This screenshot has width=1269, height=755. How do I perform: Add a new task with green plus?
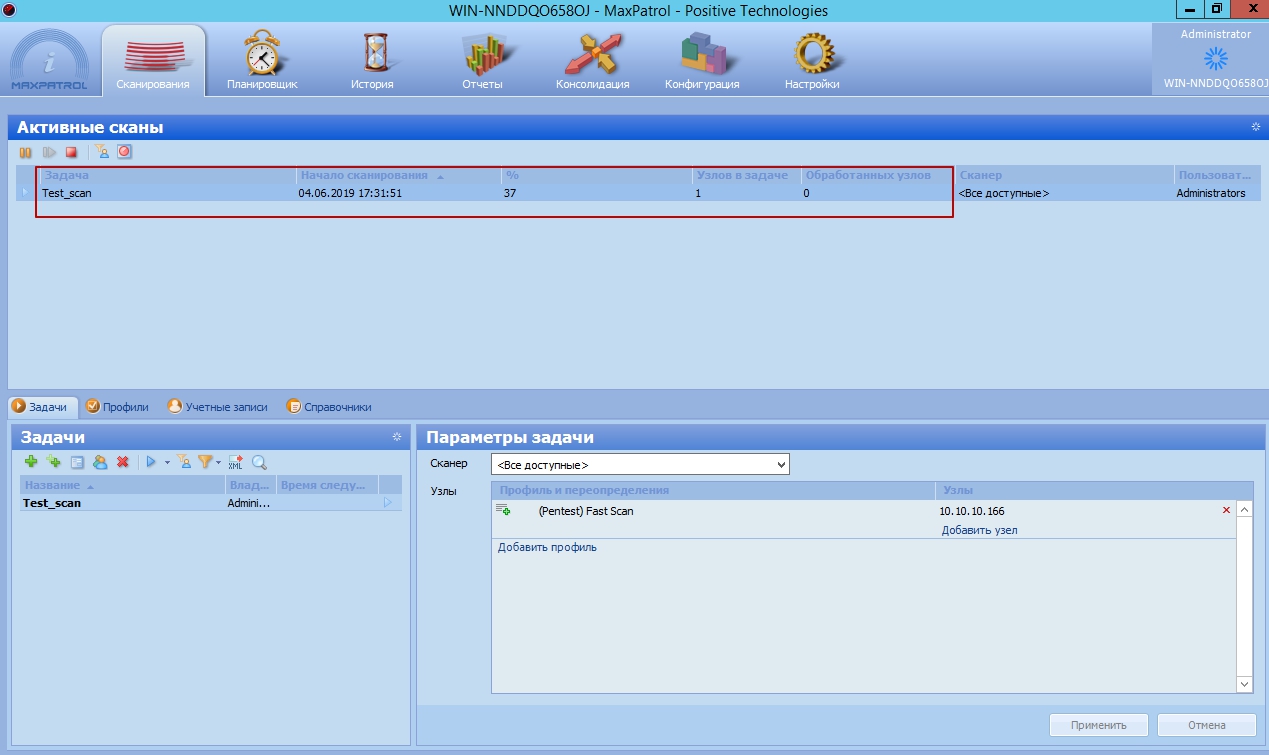31,462
